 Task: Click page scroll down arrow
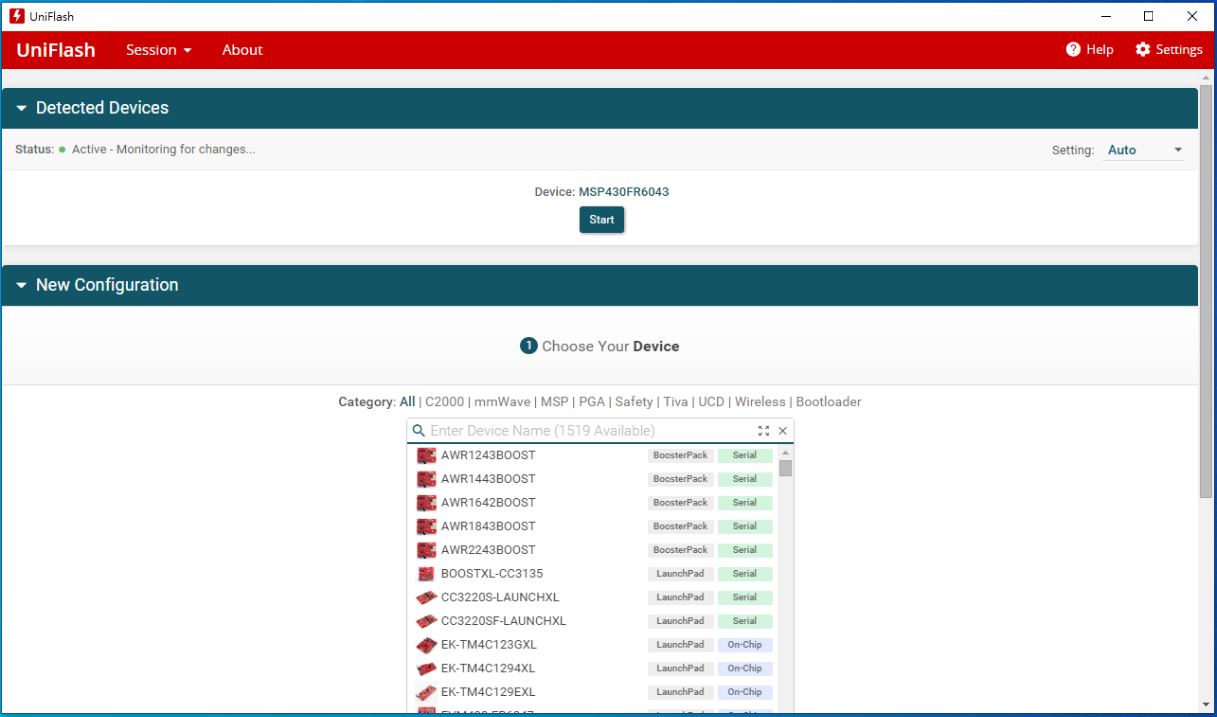(1207, 705)
